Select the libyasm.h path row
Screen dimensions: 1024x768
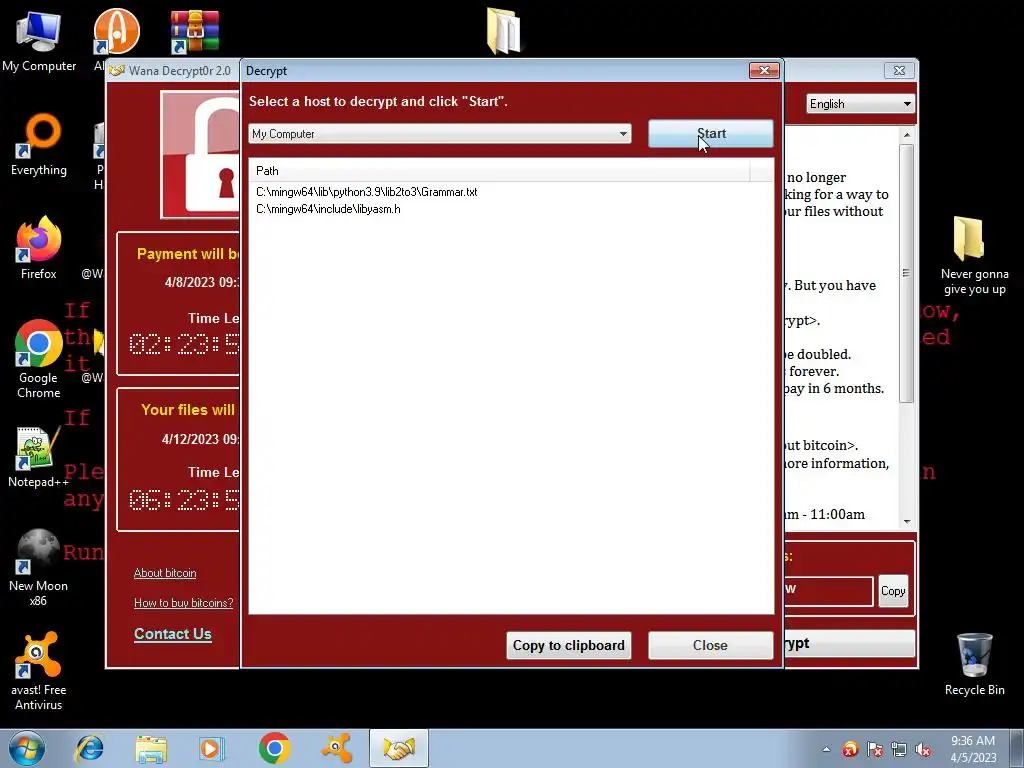tap(328, 209)
